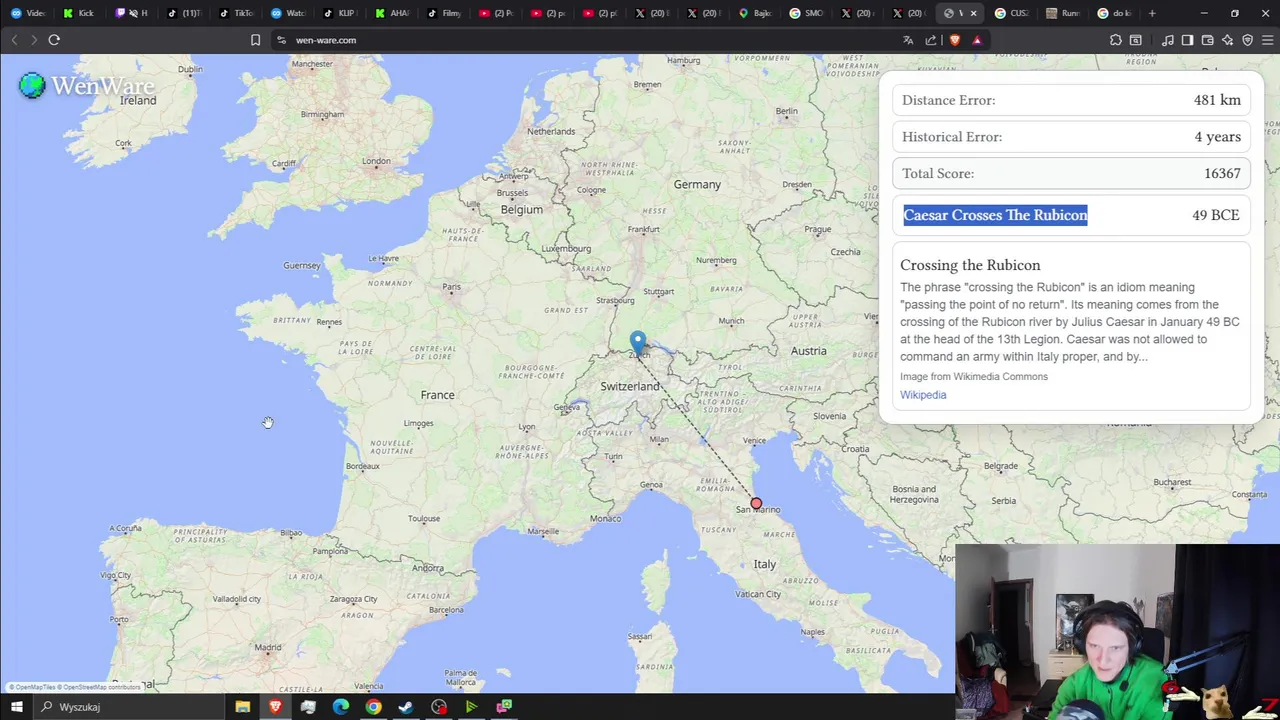Screen dimensions: 1280x720
Task: Open the Brave VPN shield icon
Action: coord(1247,40)
